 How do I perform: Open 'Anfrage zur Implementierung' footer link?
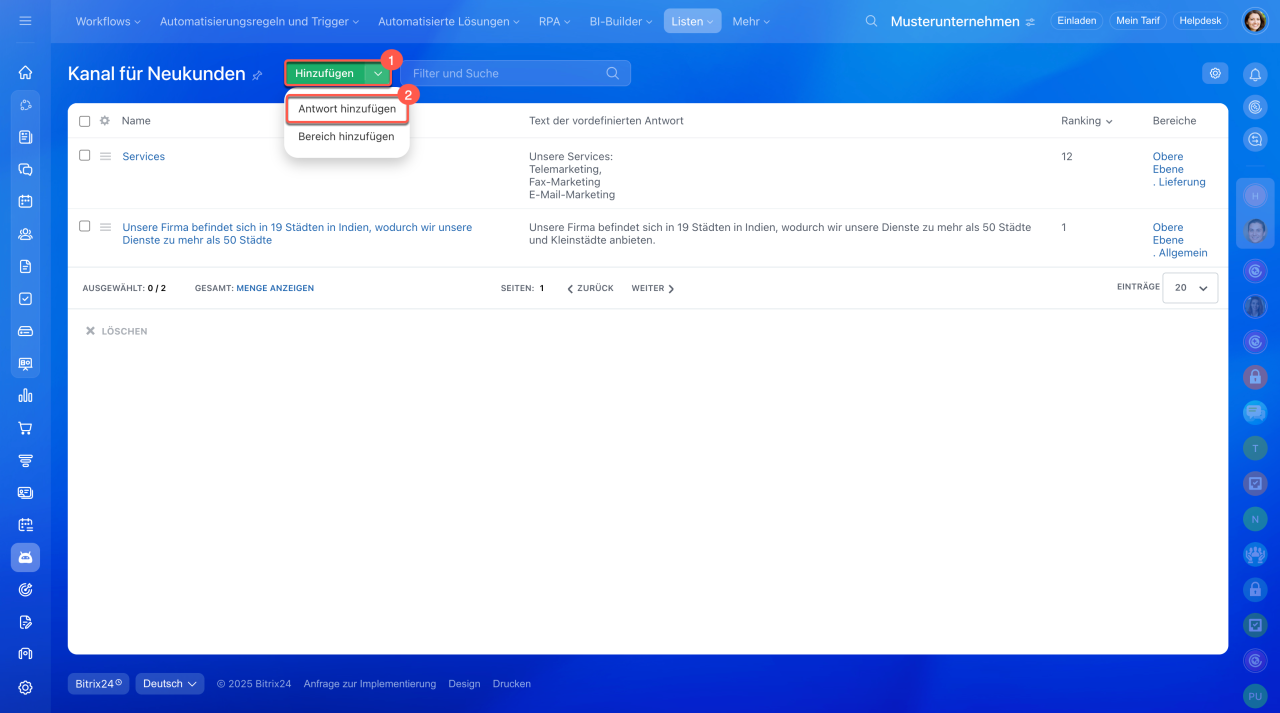click(370, 684)
